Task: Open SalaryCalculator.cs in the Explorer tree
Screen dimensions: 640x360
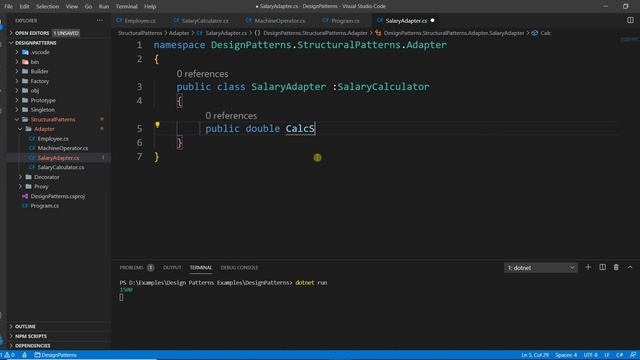Action: pos(61,167)
